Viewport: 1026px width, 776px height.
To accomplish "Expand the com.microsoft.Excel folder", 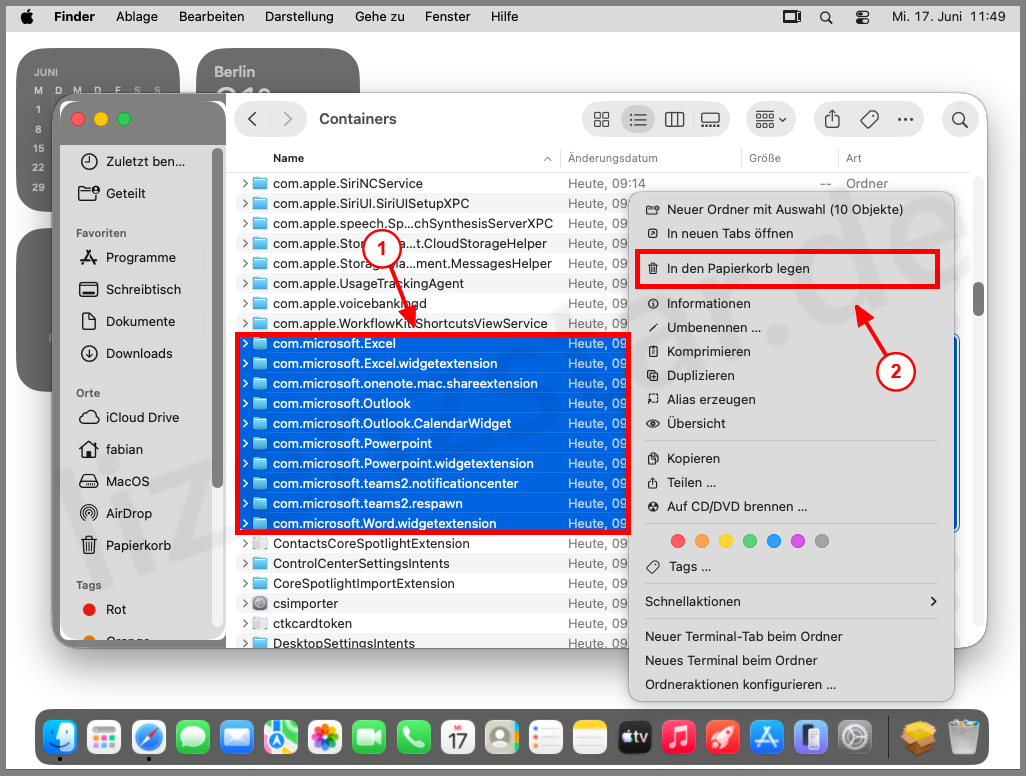I will pos(245,344).
